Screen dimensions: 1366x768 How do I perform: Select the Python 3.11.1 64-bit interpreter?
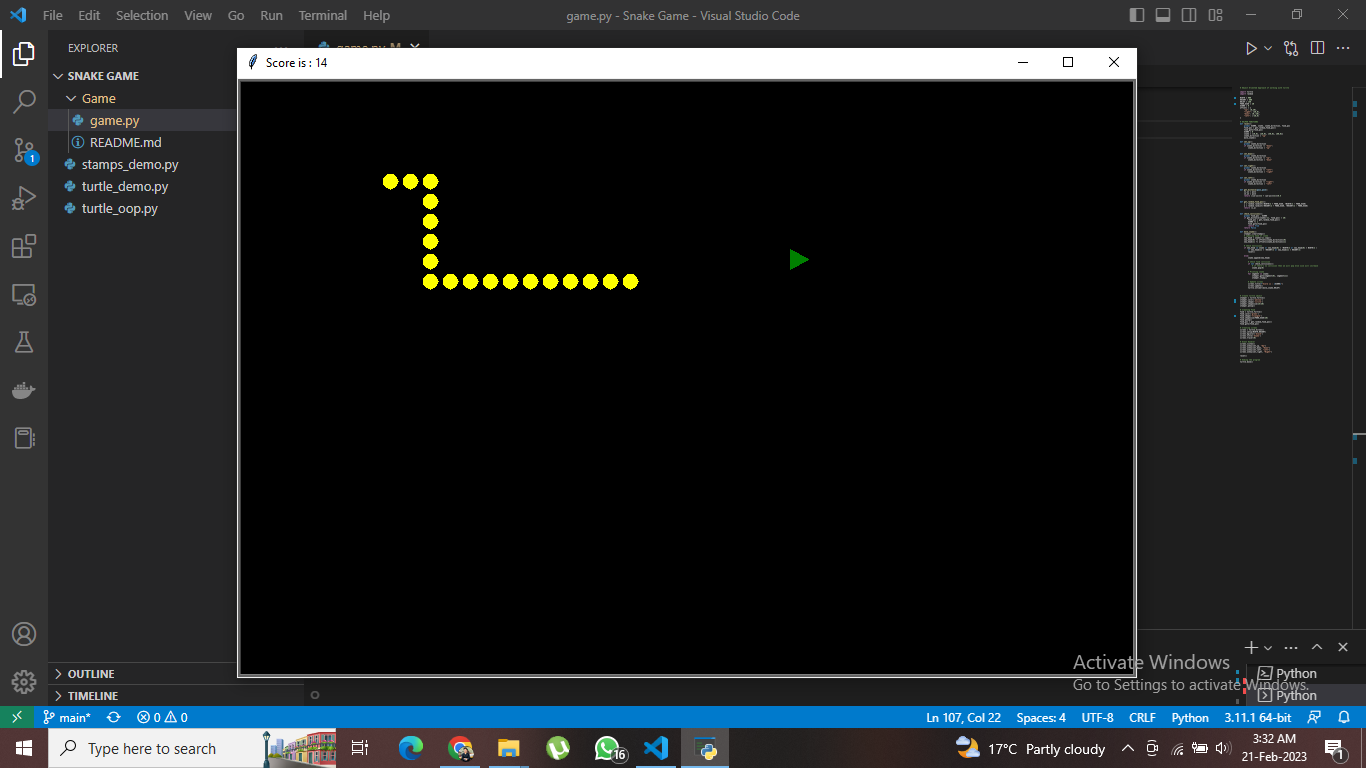(1257, 717)
